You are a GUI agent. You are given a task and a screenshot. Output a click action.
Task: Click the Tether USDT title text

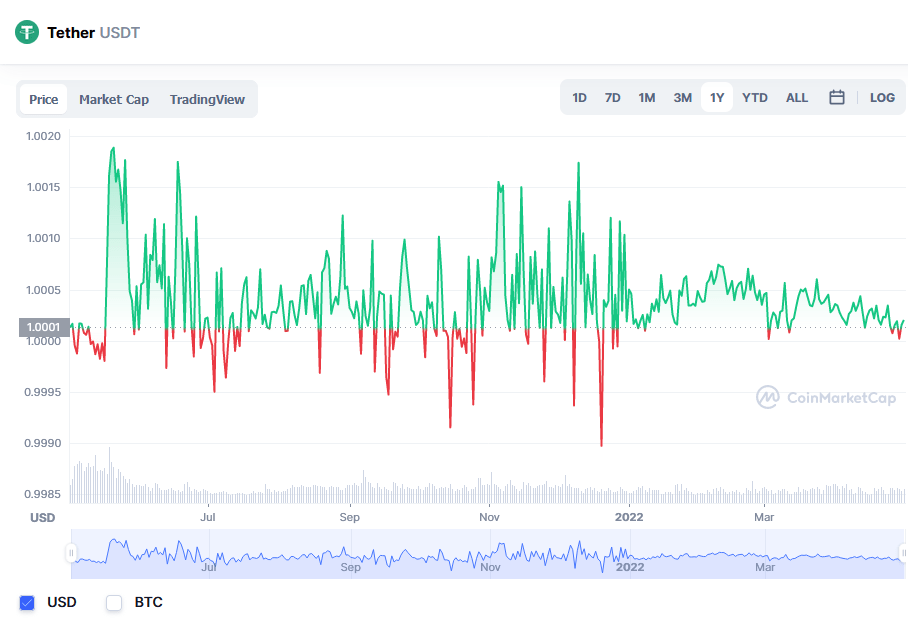[93, 32]
